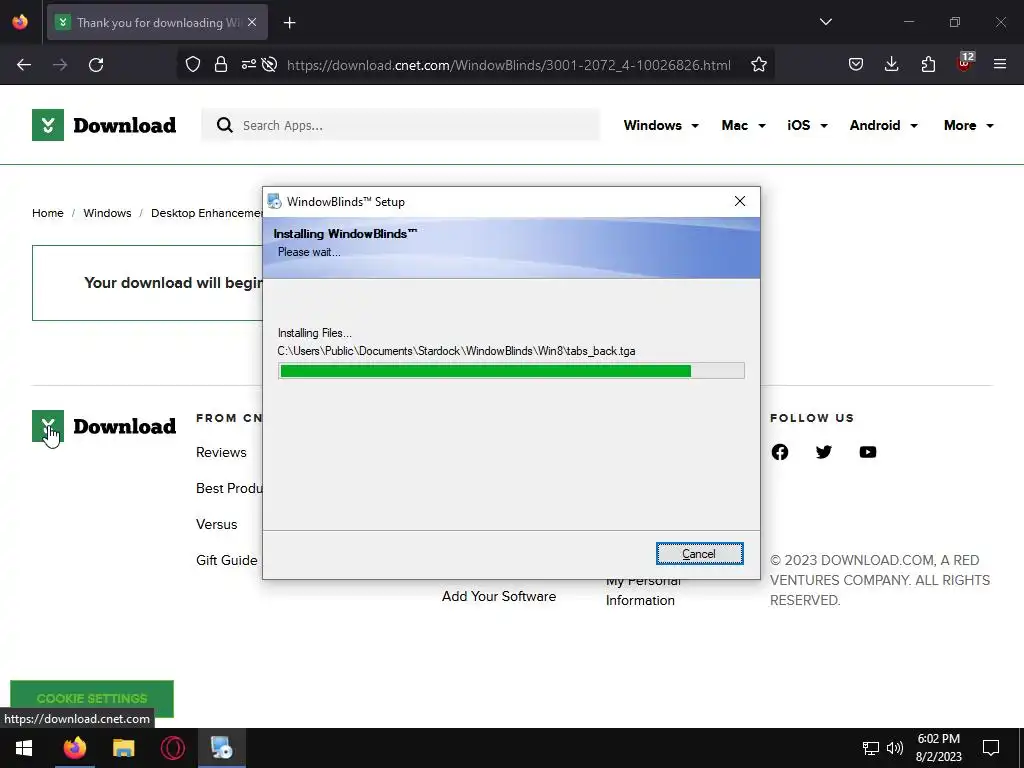Image resolution: width=1024 pixels, height=768 pixels.
Task: Open the site permissions icon in the address bar
Action: pos(249,65)
